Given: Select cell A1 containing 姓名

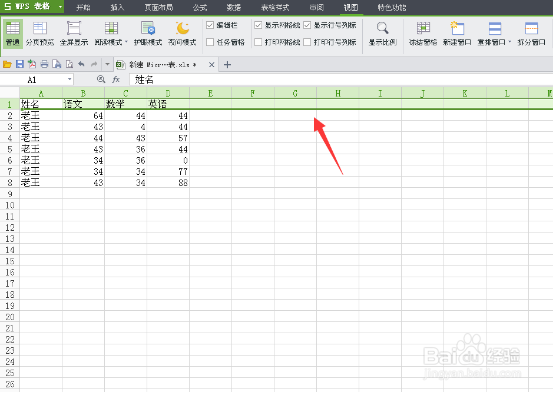Looking at the screenshot, I should (41, 104).
